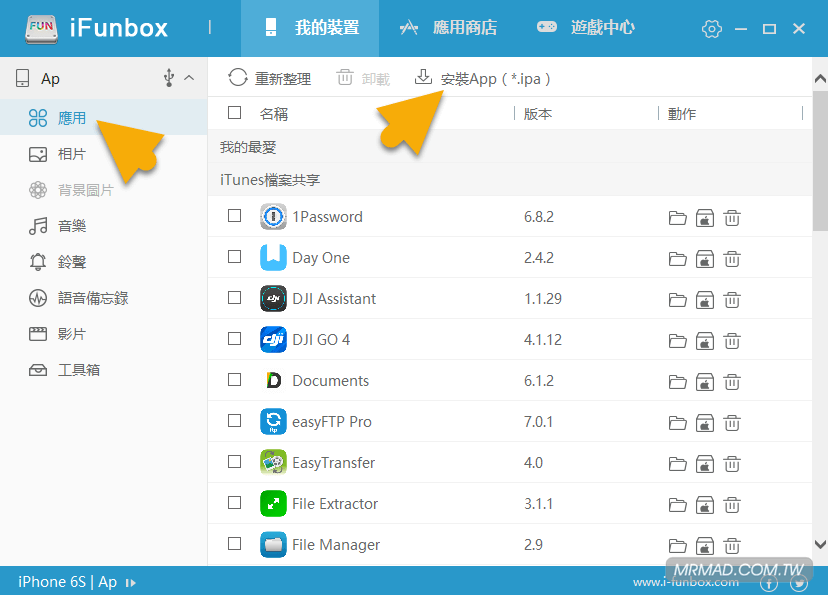Click the app list scrollbar down arrow

tap(820, 544)
